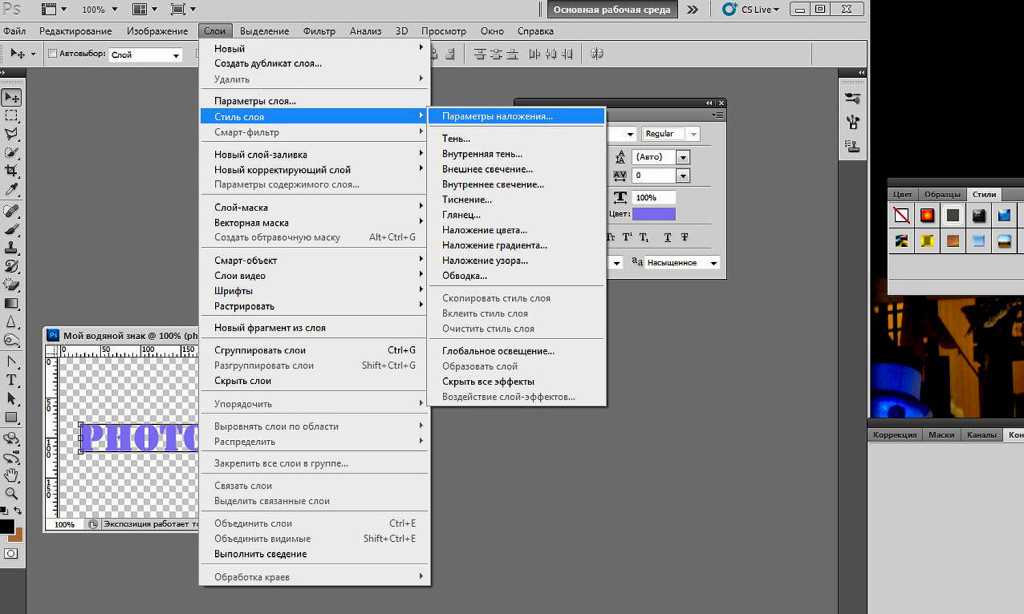Click the purple text color swatch
This screenshot has height=614, width=1024.
click(x=653, y=214)
